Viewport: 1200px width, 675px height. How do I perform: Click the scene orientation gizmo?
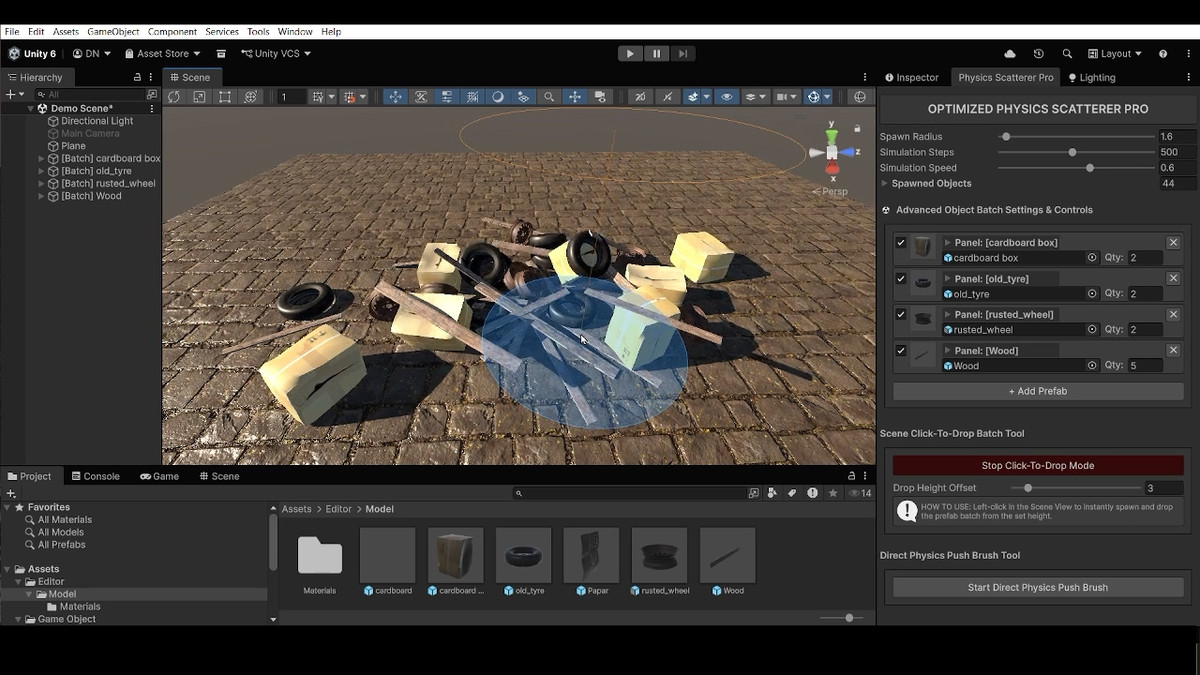(x=832, y=152)
